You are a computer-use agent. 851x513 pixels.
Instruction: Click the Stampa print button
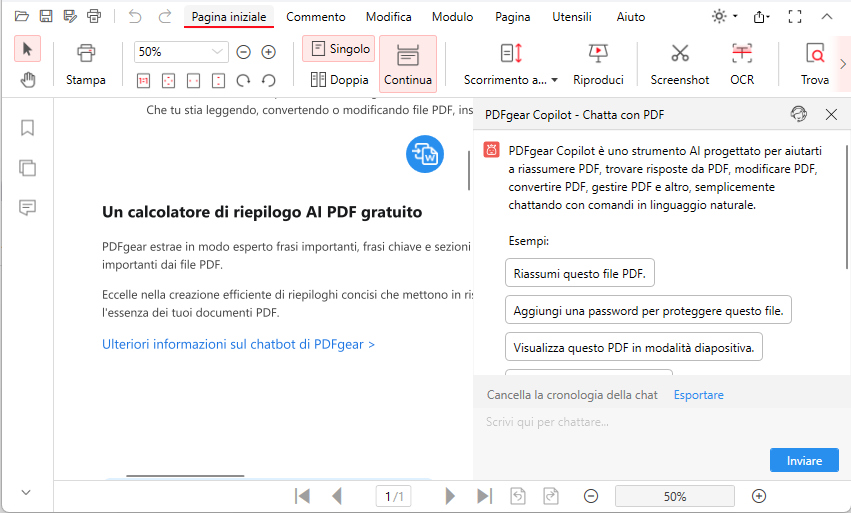point(86,64)
